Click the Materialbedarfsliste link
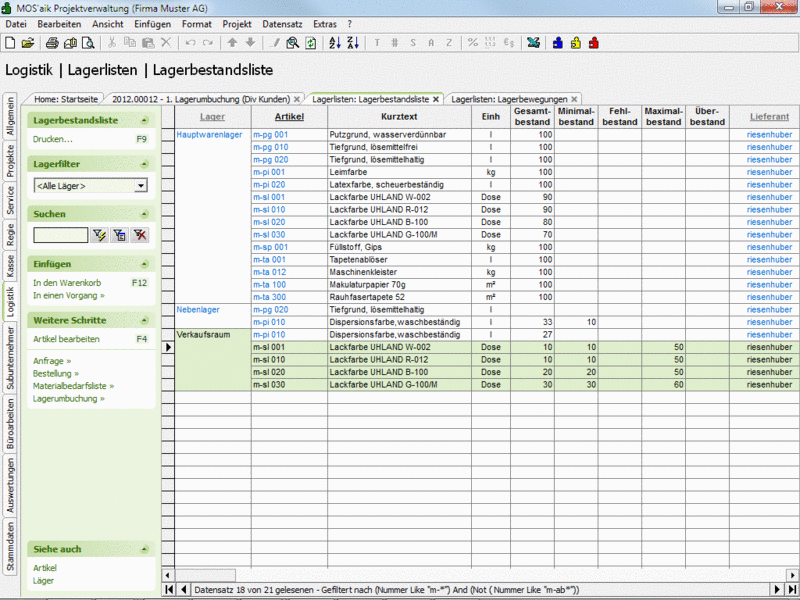Image resolution: width=800 pixels, height=600 pixels. pos(73,386)
